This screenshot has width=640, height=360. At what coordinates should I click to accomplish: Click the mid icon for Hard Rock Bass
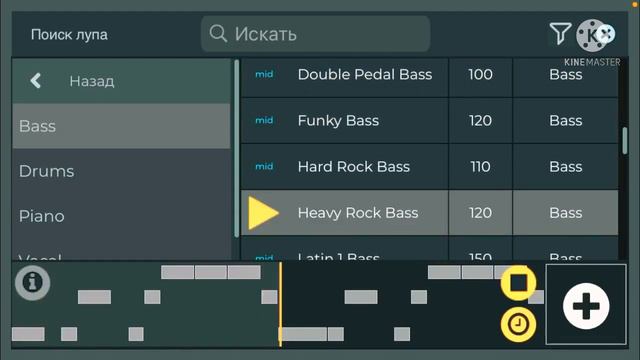tap(264, 167)
